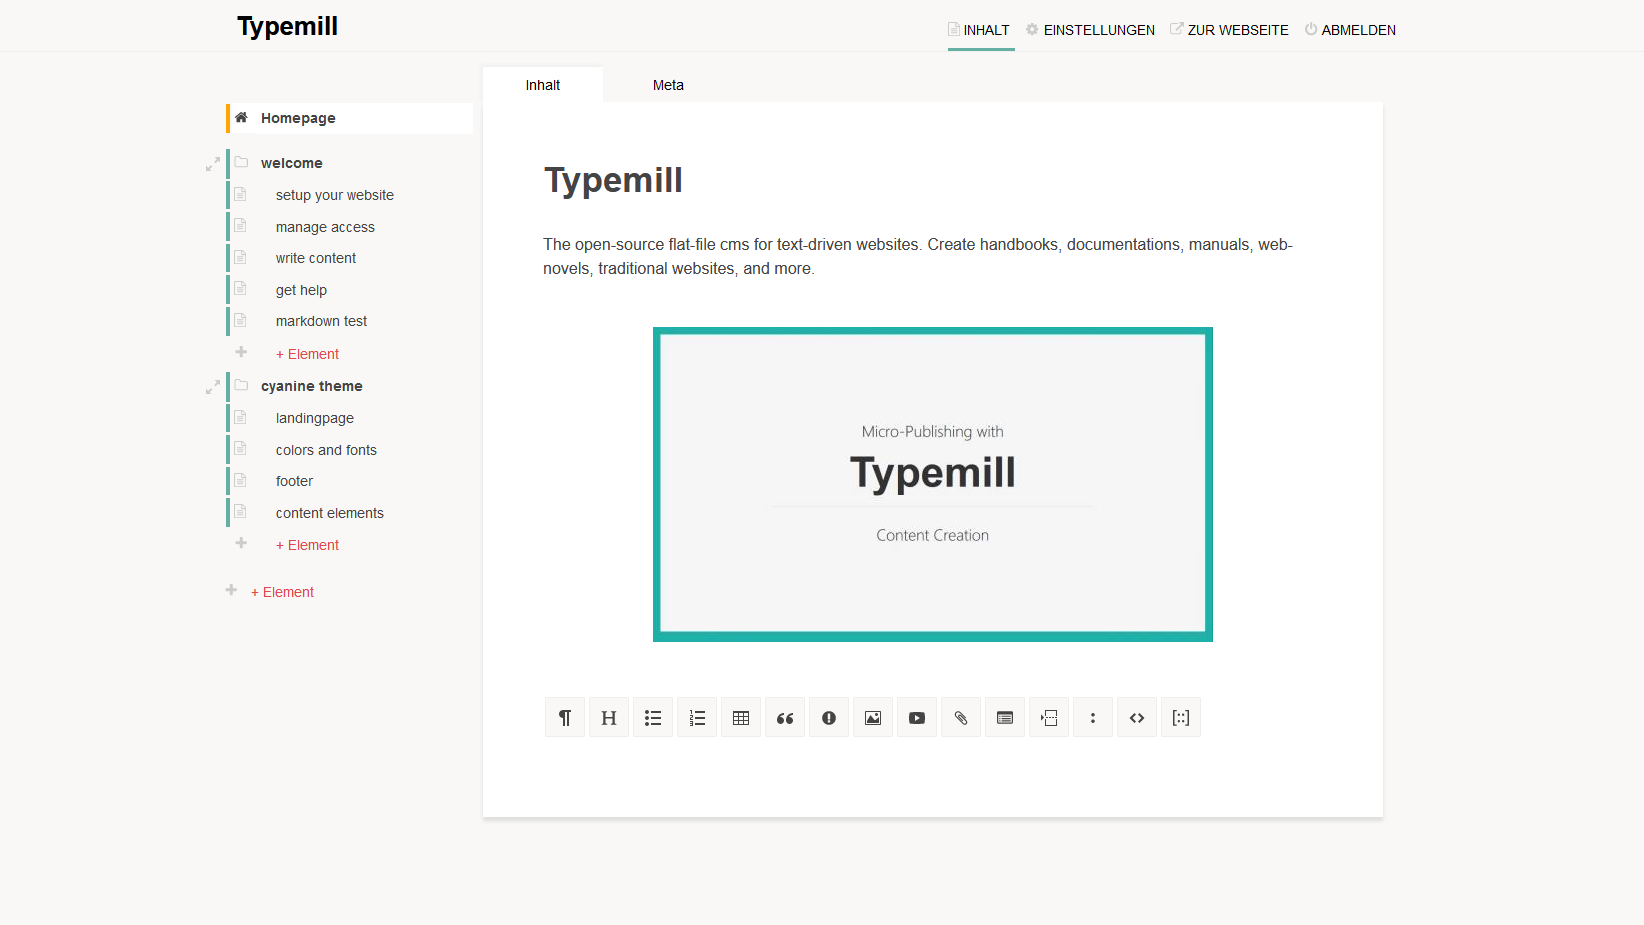Switch to the Meta tab
Screen dimensions: 1644x925
(x=668, y=85)
